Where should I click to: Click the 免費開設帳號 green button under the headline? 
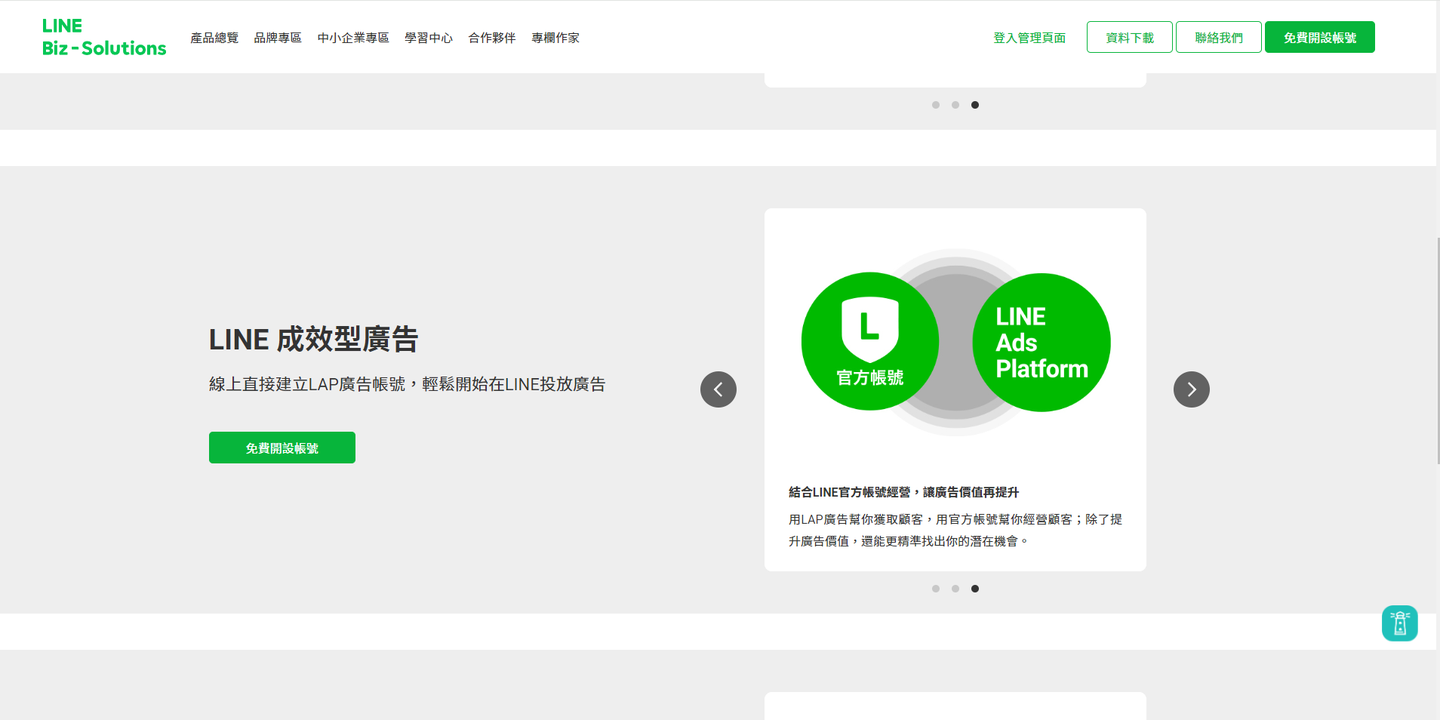pos(281,447)
